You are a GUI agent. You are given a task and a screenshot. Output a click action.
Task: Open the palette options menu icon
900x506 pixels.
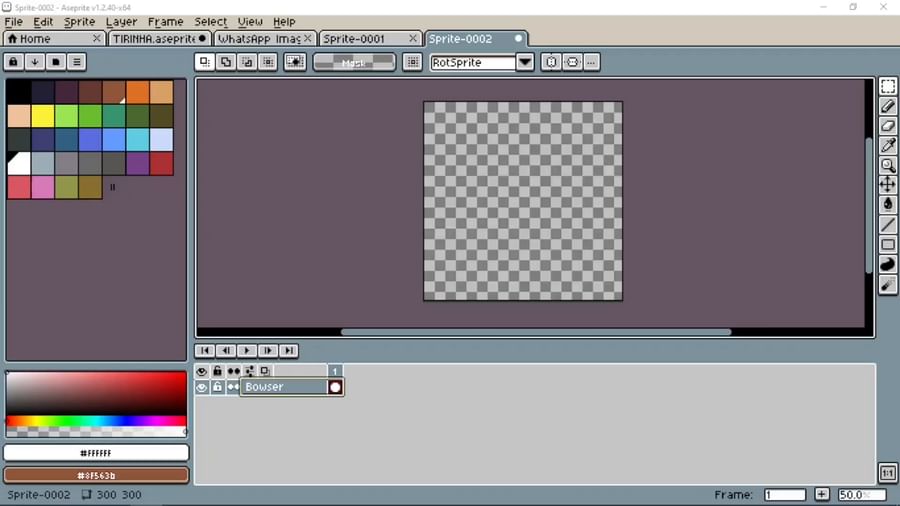coord(76,61)
